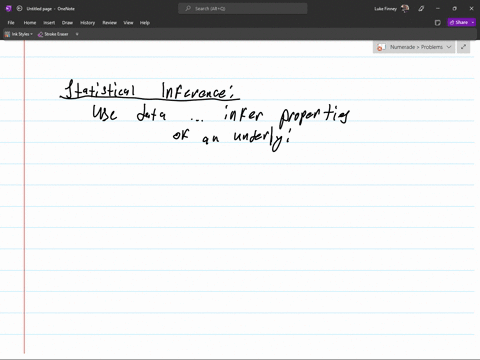Open the Draw ribbon tab
This screenshot has height=360, width=480.
pyautogui.click(x=67, y=23)
